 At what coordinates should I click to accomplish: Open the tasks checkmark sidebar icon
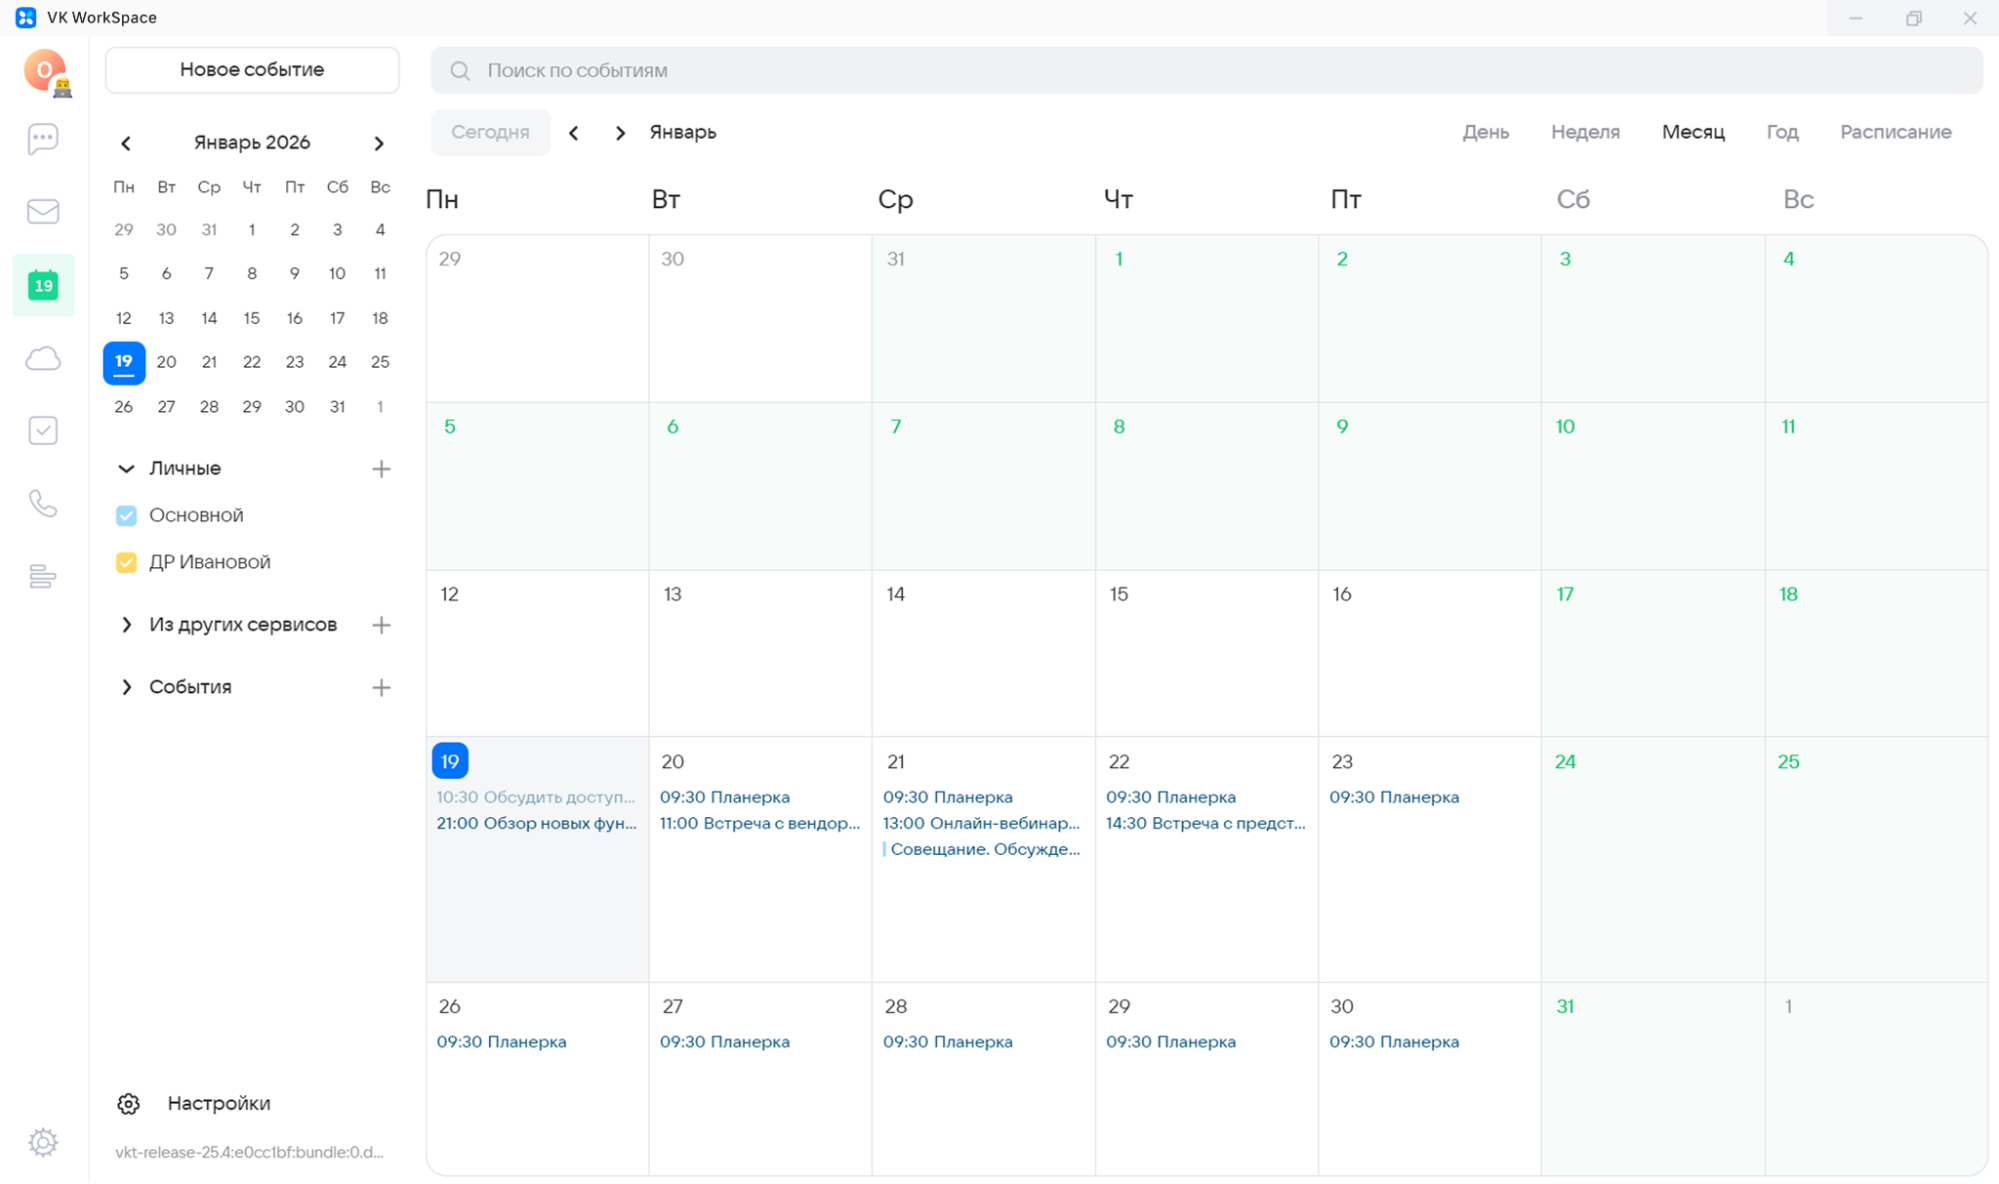(x=43, y=431)
